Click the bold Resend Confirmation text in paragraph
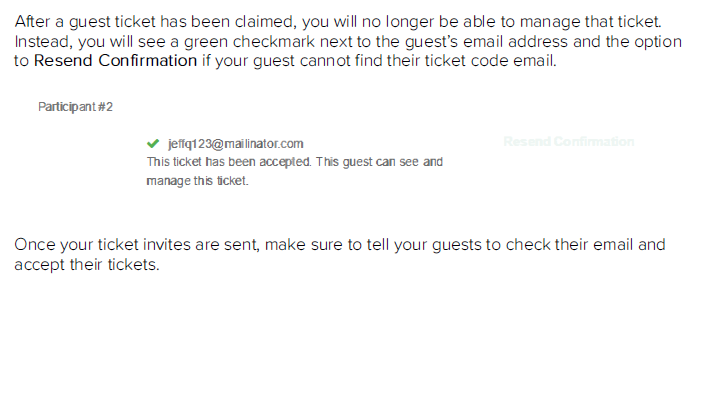 [x=116, y=61]
